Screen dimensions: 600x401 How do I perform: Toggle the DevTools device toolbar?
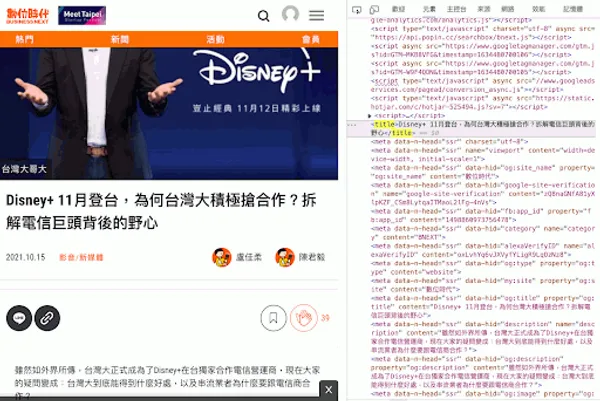374,10
